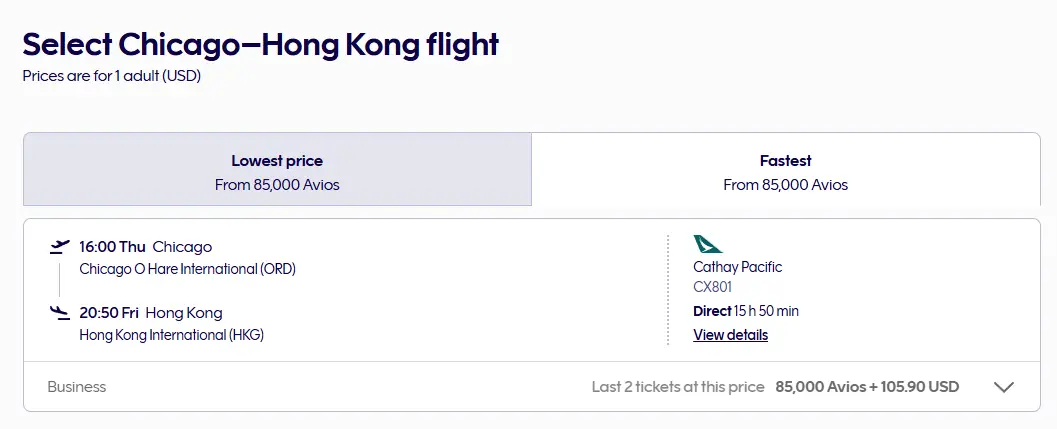1057x429 pixels.
Task: Click the Direct 15 h 50 min duration
Action: pos(746,312)
